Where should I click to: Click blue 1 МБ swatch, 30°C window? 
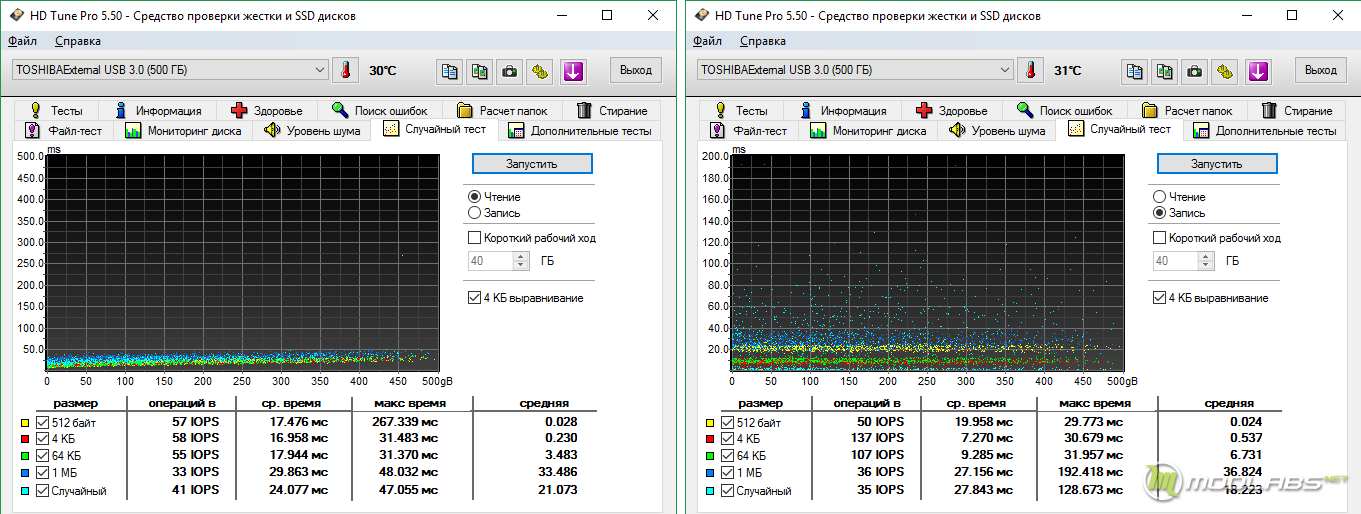[x=26, y=472]
